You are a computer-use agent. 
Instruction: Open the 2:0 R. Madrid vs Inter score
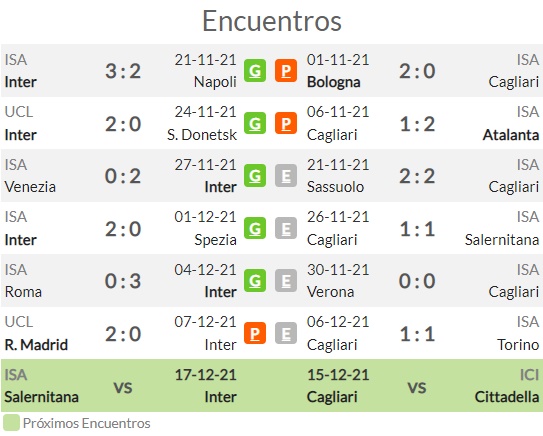click(x=123, y=334)
